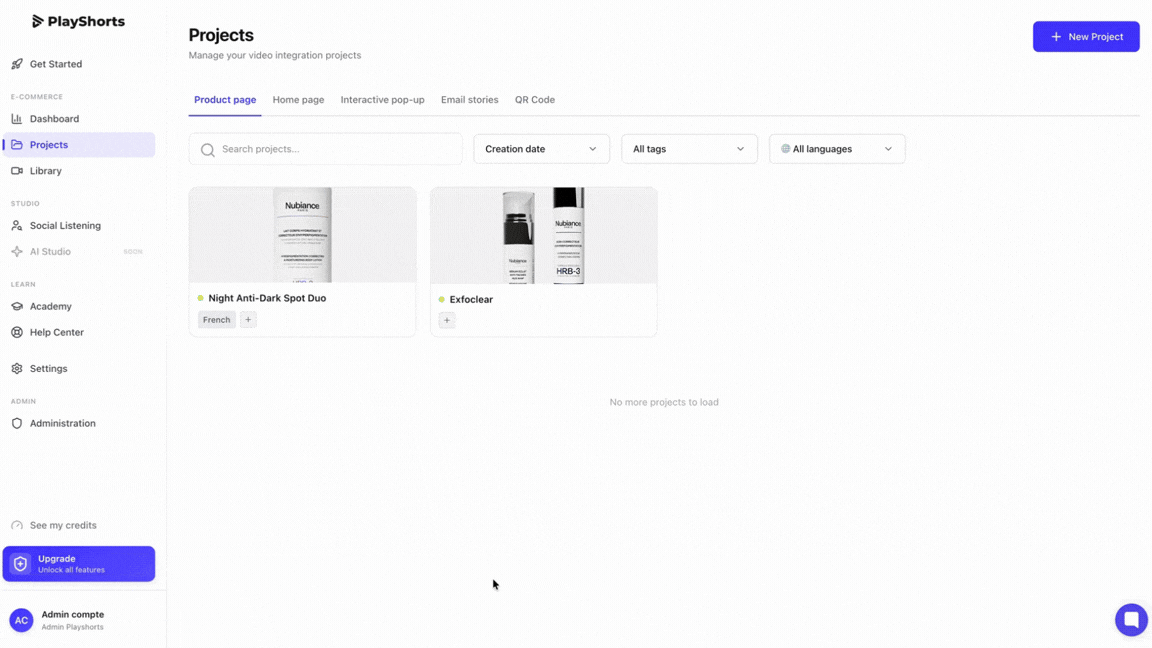Open the Exfoclear project thumbnail
The image size is (1152, 648).
tap(544, 235)
